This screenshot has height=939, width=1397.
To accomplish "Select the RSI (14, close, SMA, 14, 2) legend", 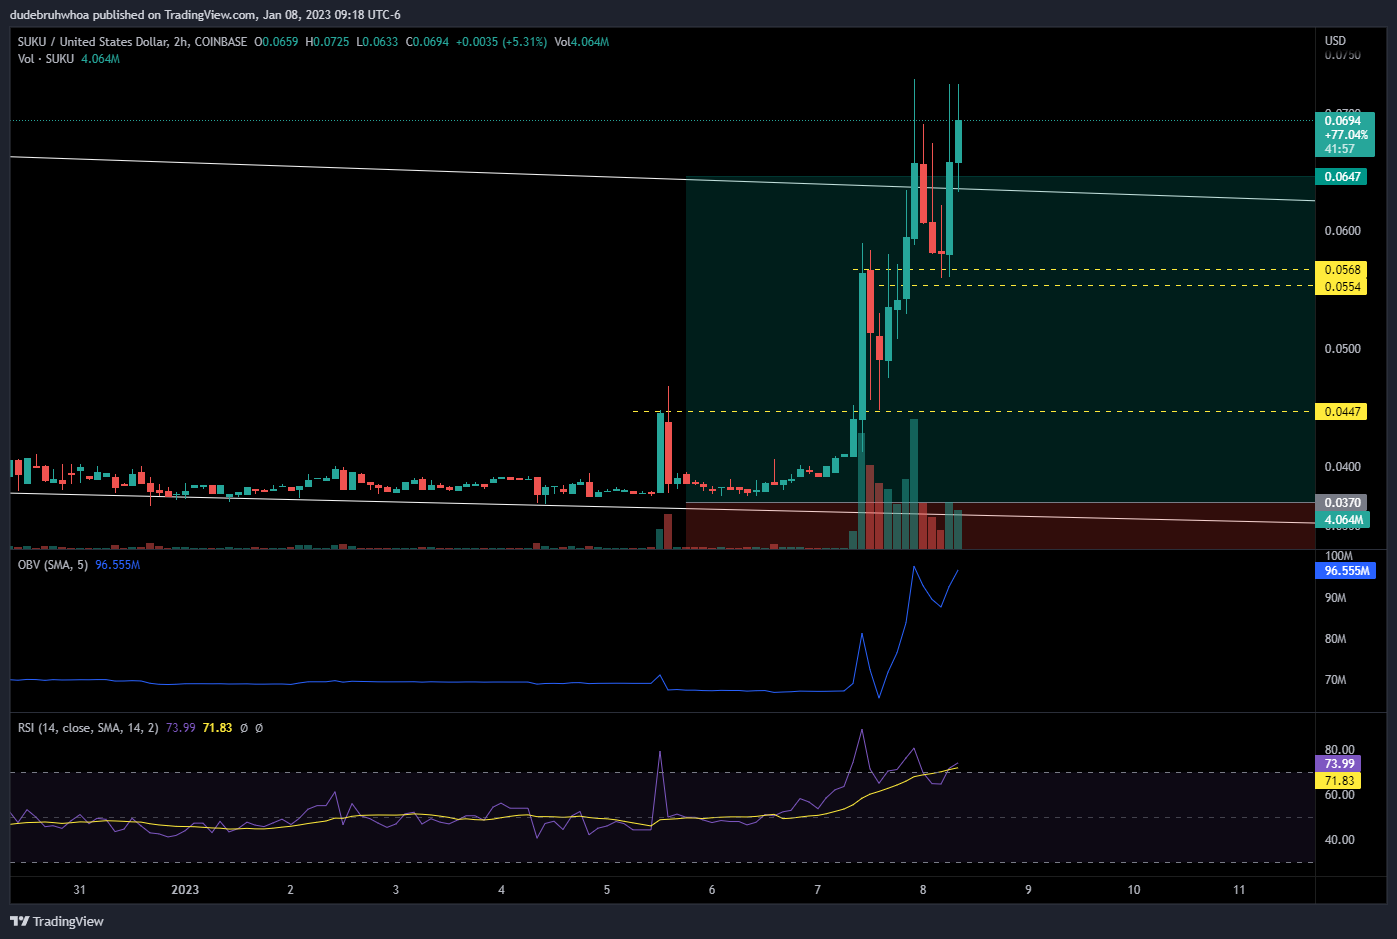I will coord(88,728).
